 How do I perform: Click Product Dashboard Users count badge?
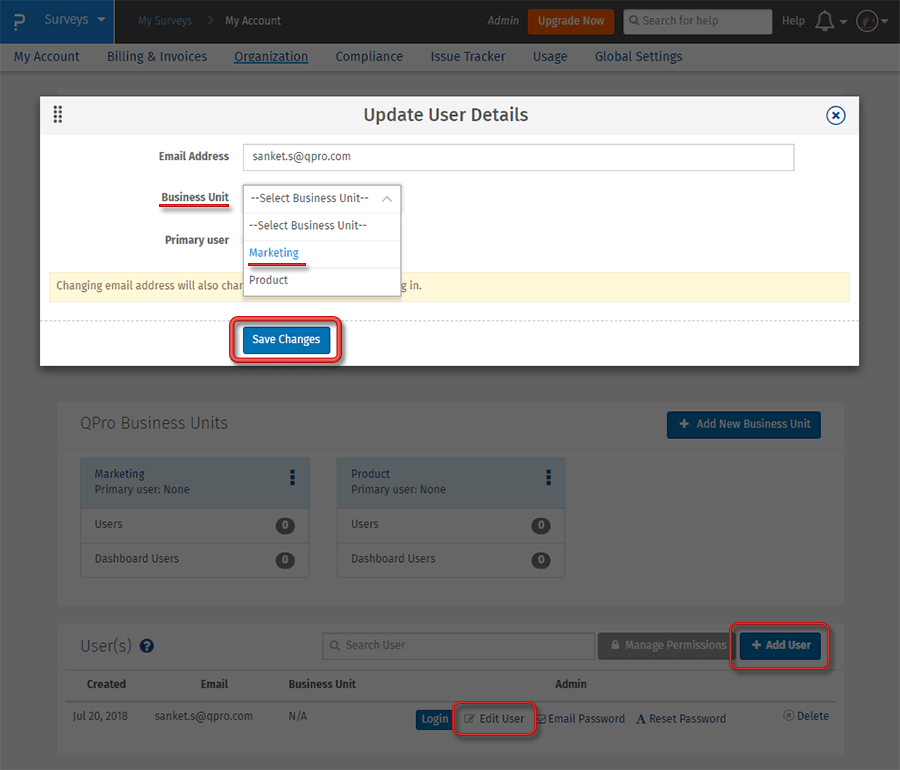541,560
